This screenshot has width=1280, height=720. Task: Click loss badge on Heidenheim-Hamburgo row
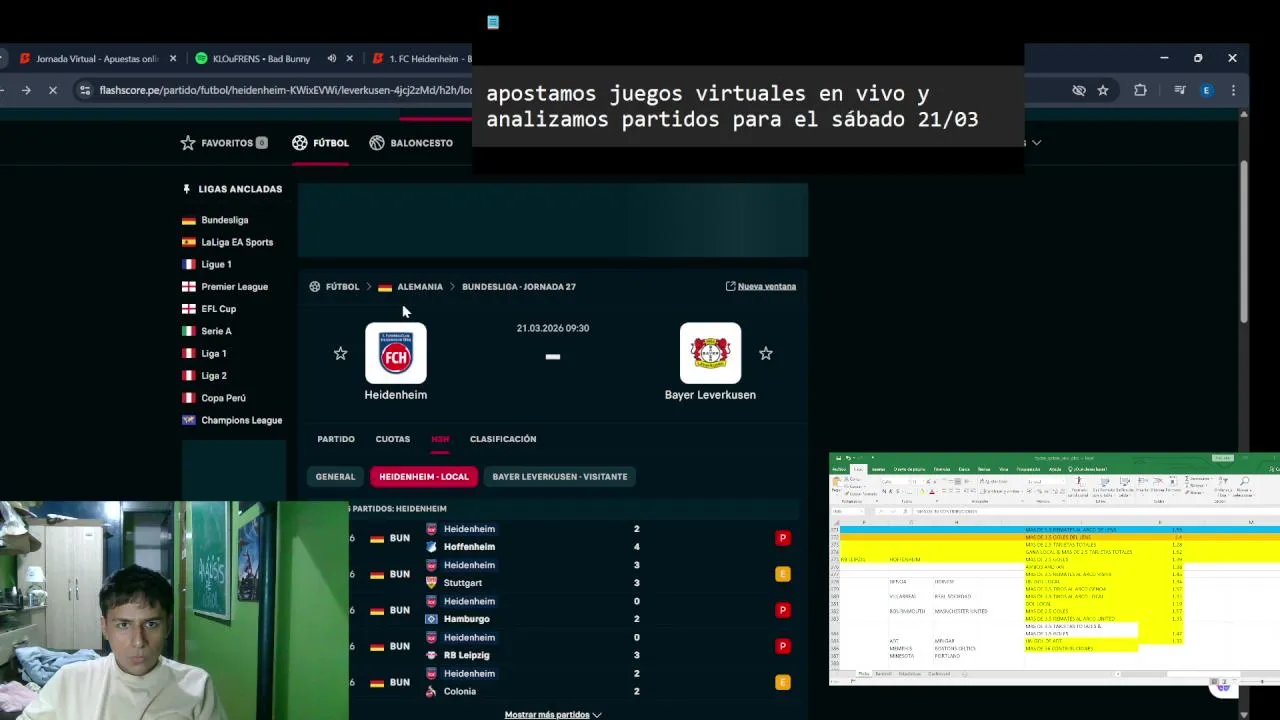point(783,610)
